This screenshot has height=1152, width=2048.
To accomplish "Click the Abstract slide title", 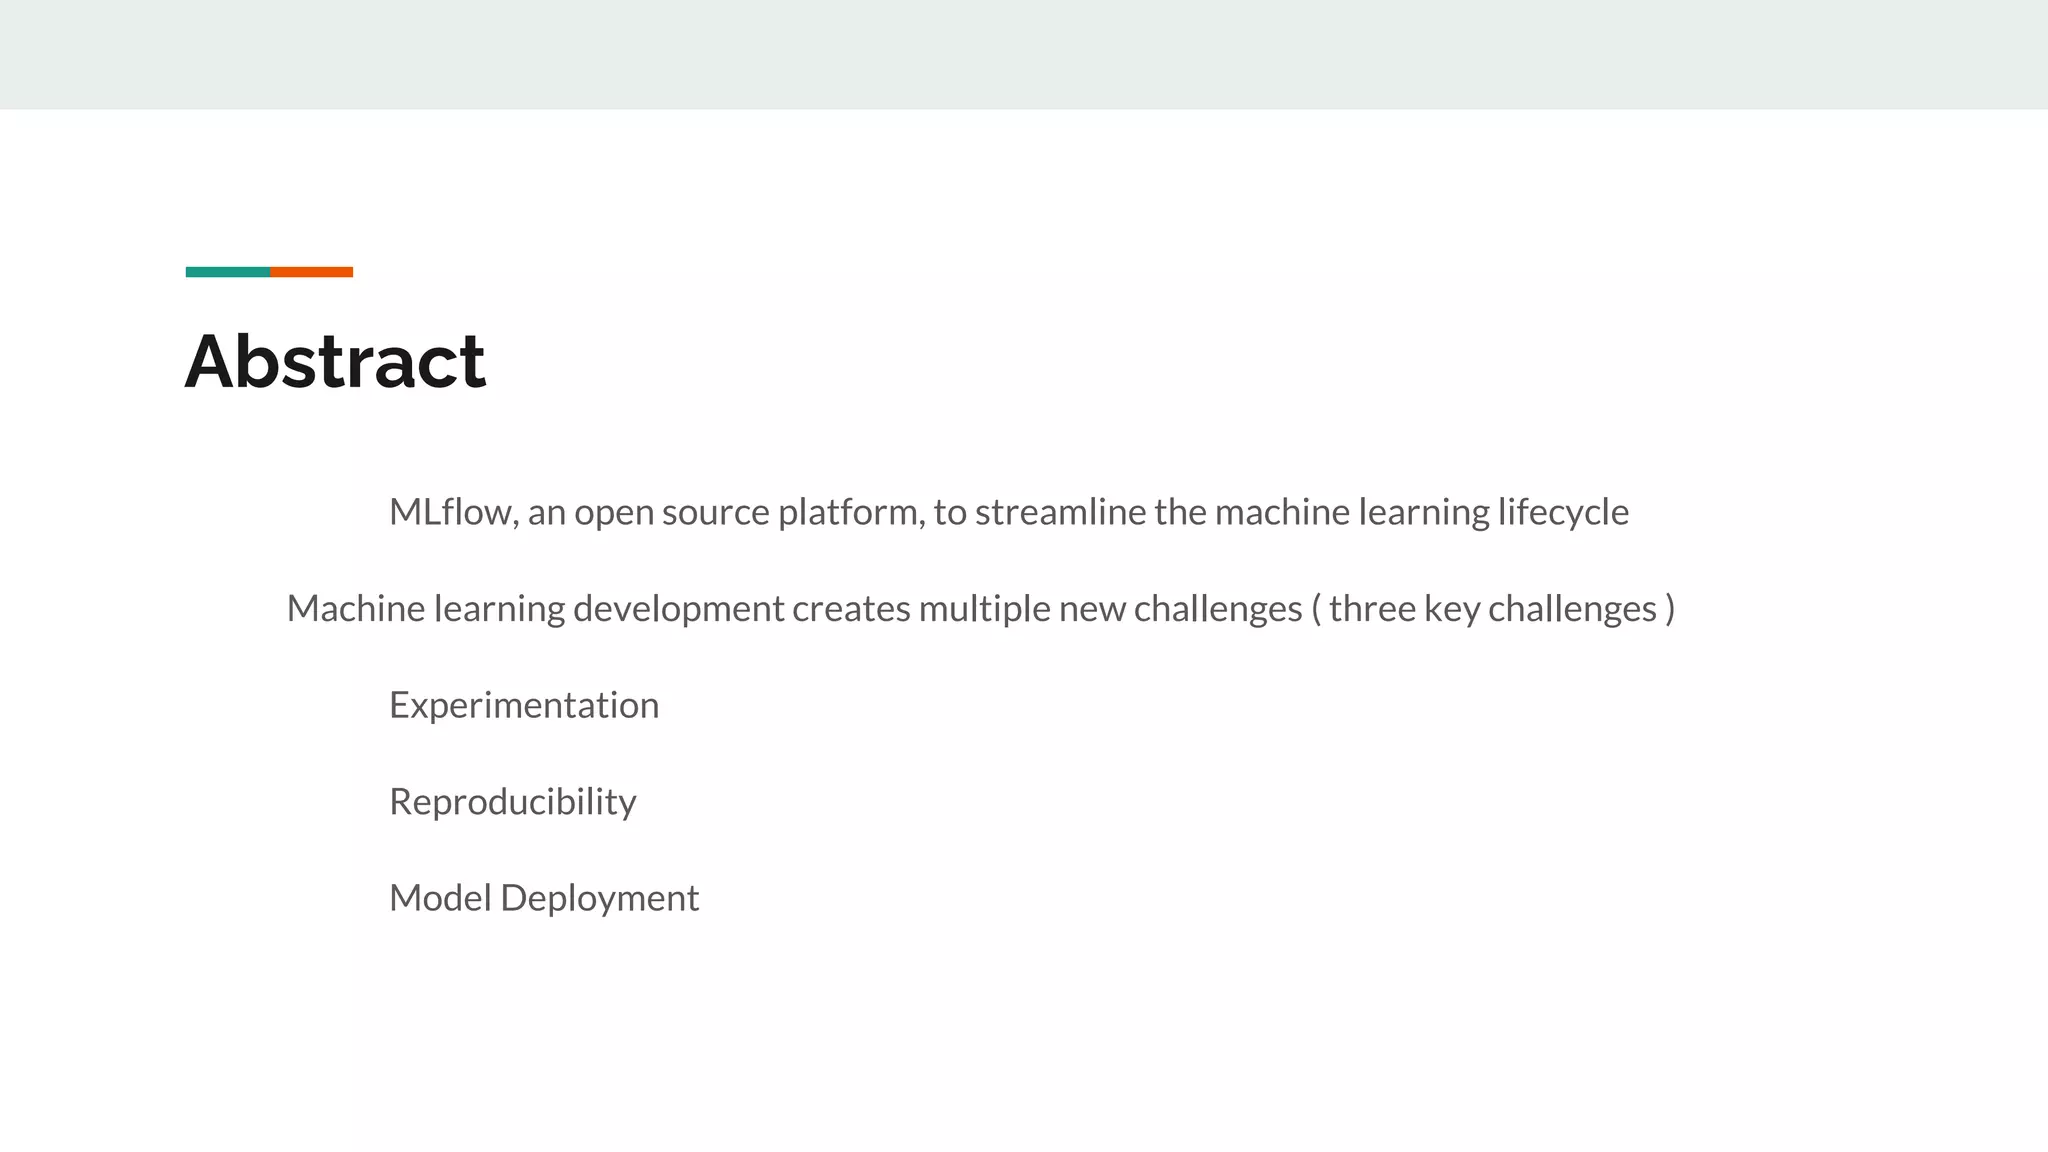I will pos(335,361).
